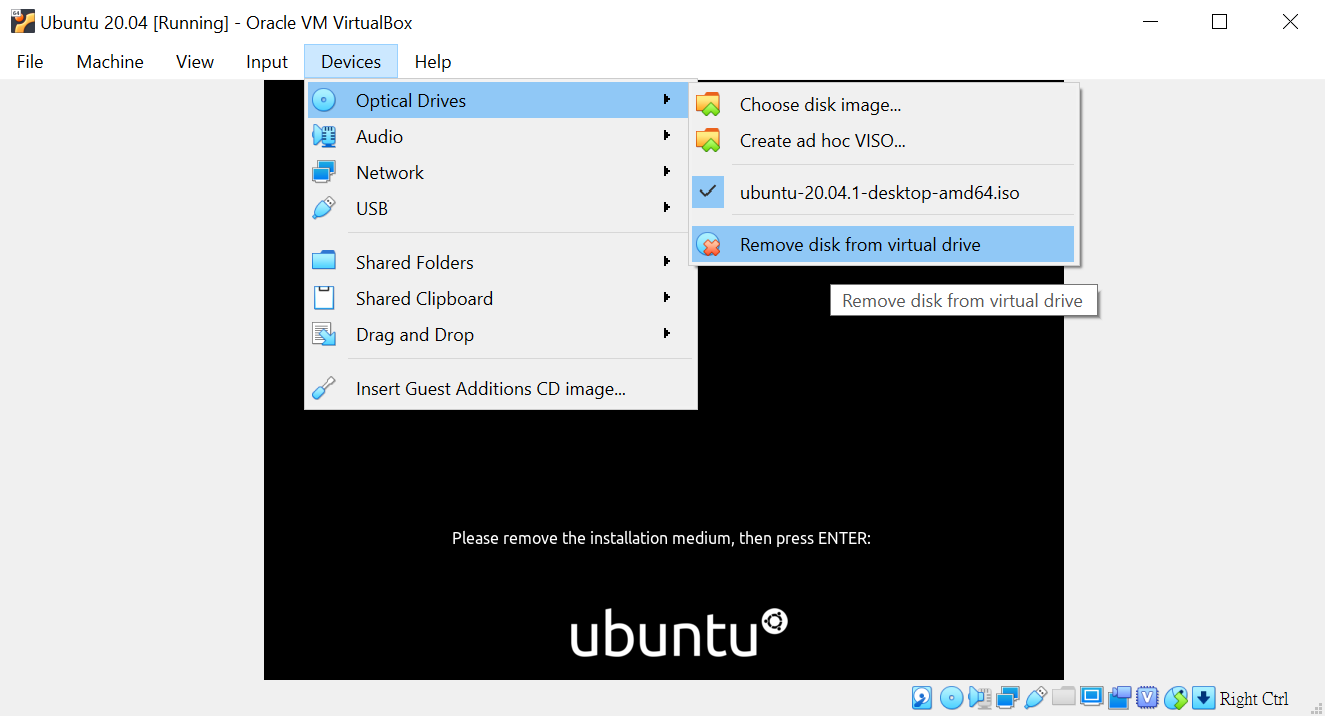Uncheck ubuntu-20.04.1-desktop-amd64.iso checkmark
Screen dimensions: 1325x716
click(x=708, y=192)
